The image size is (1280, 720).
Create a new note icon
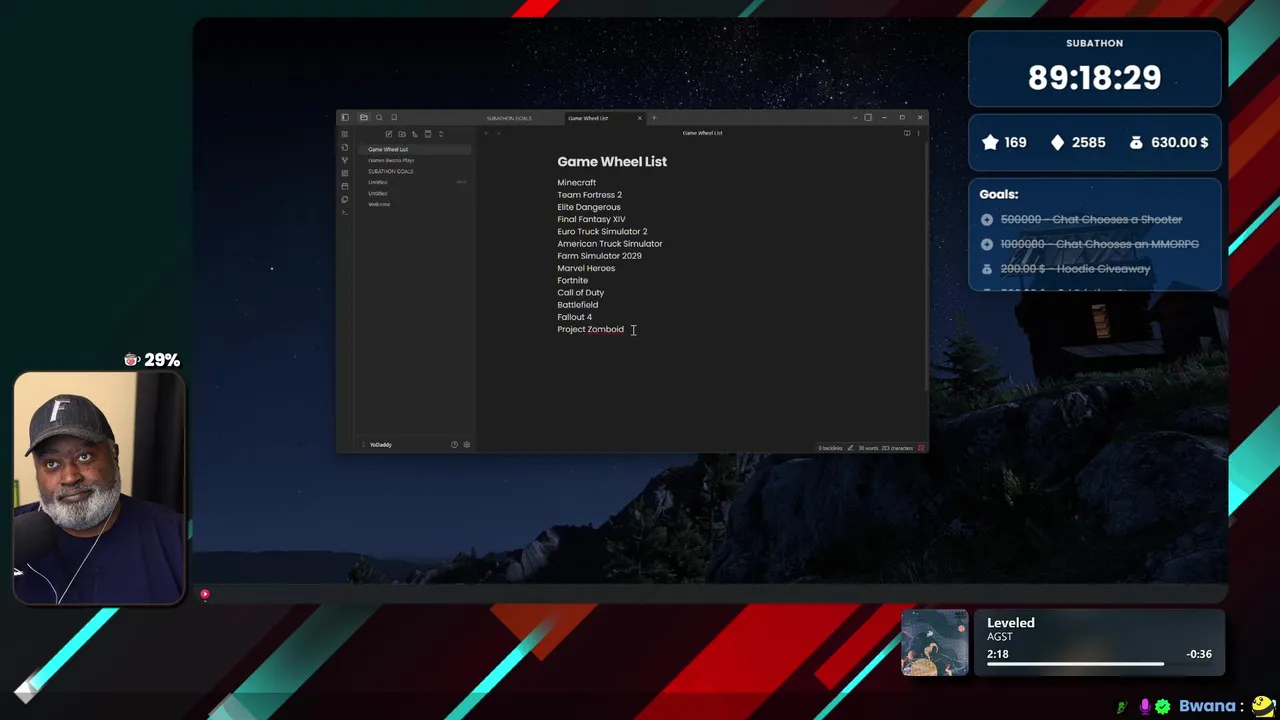click(x=389, y=134)
